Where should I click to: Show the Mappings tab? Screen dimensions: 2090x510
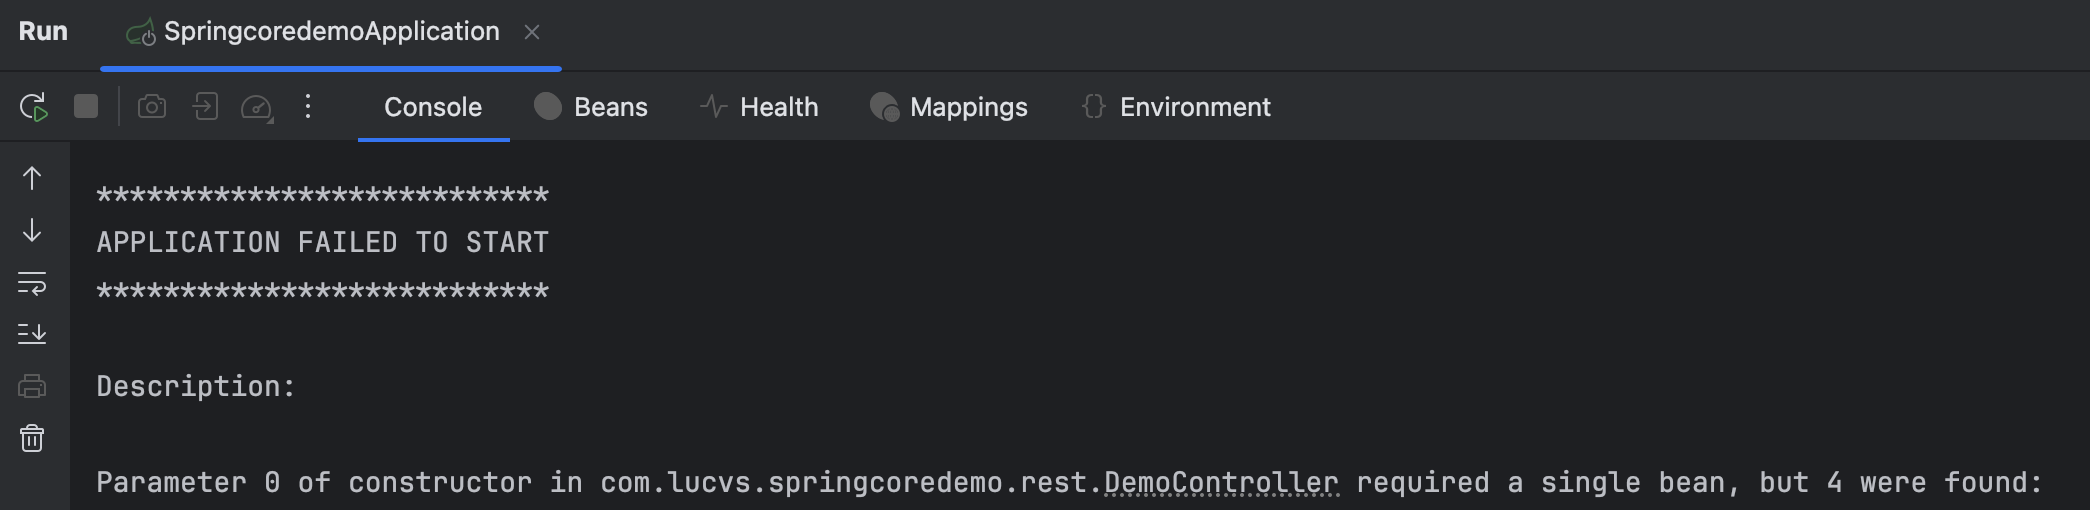tap(949, 107)
